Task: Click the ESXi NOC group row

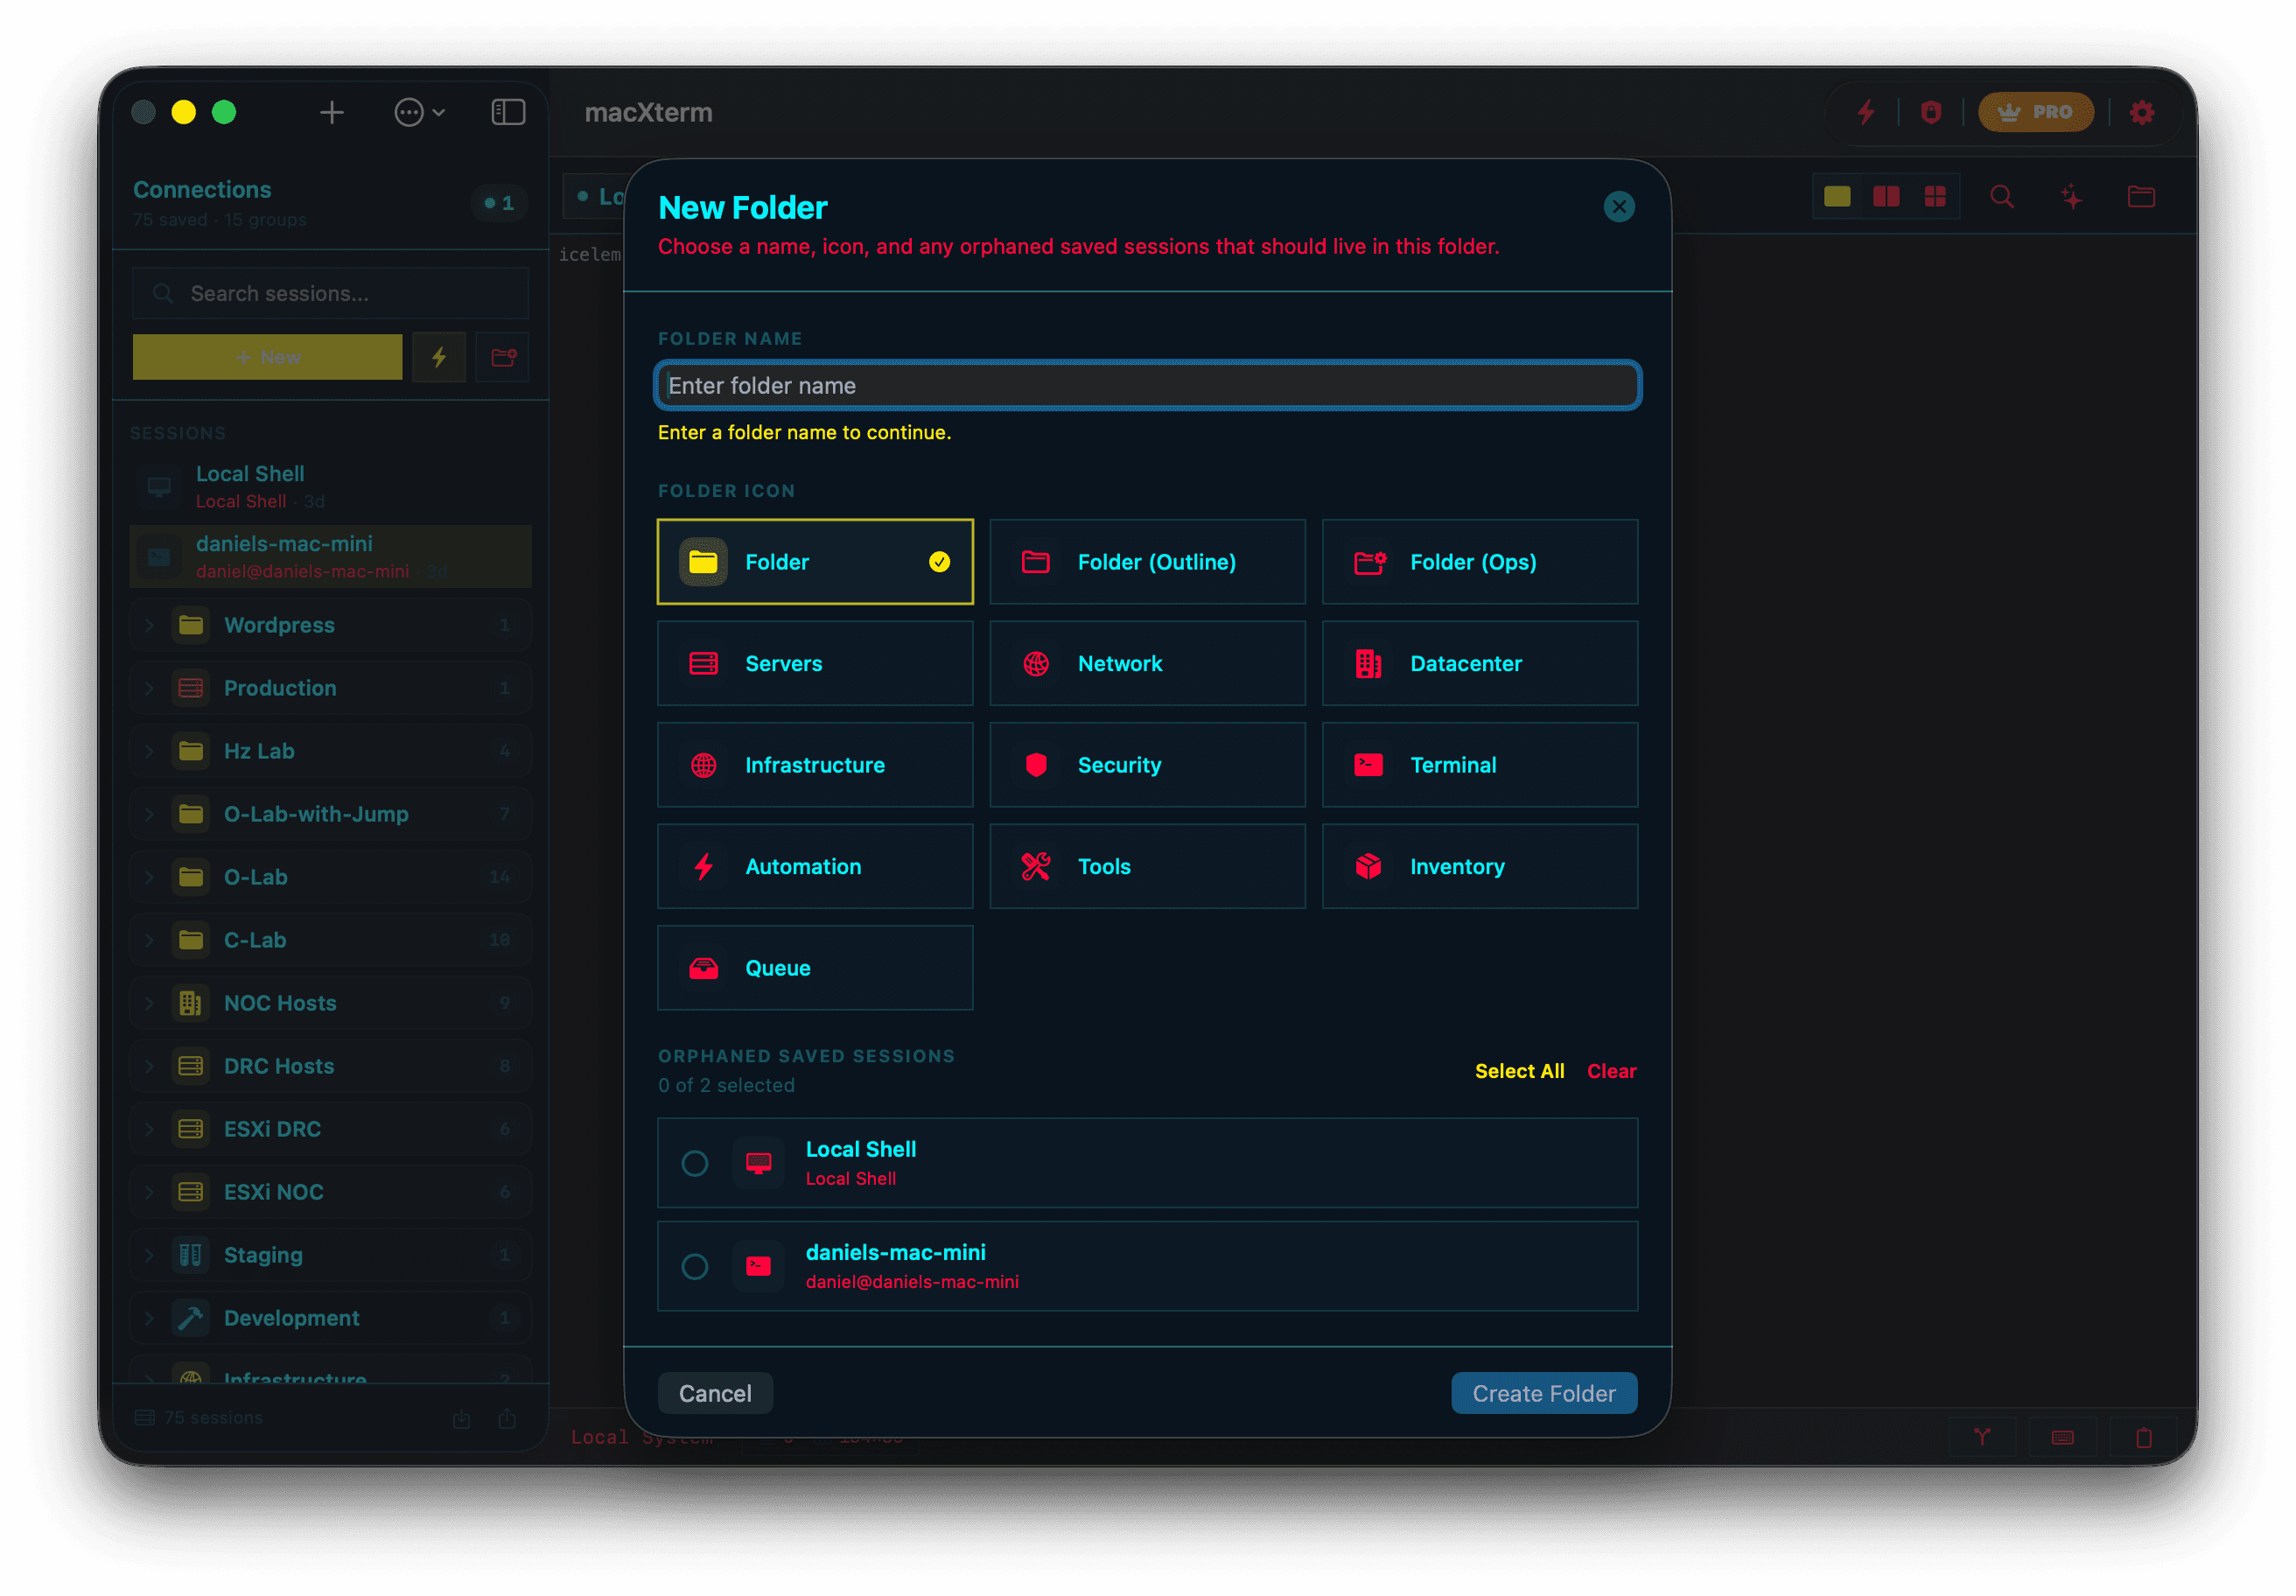Action: pos(330,1192)
